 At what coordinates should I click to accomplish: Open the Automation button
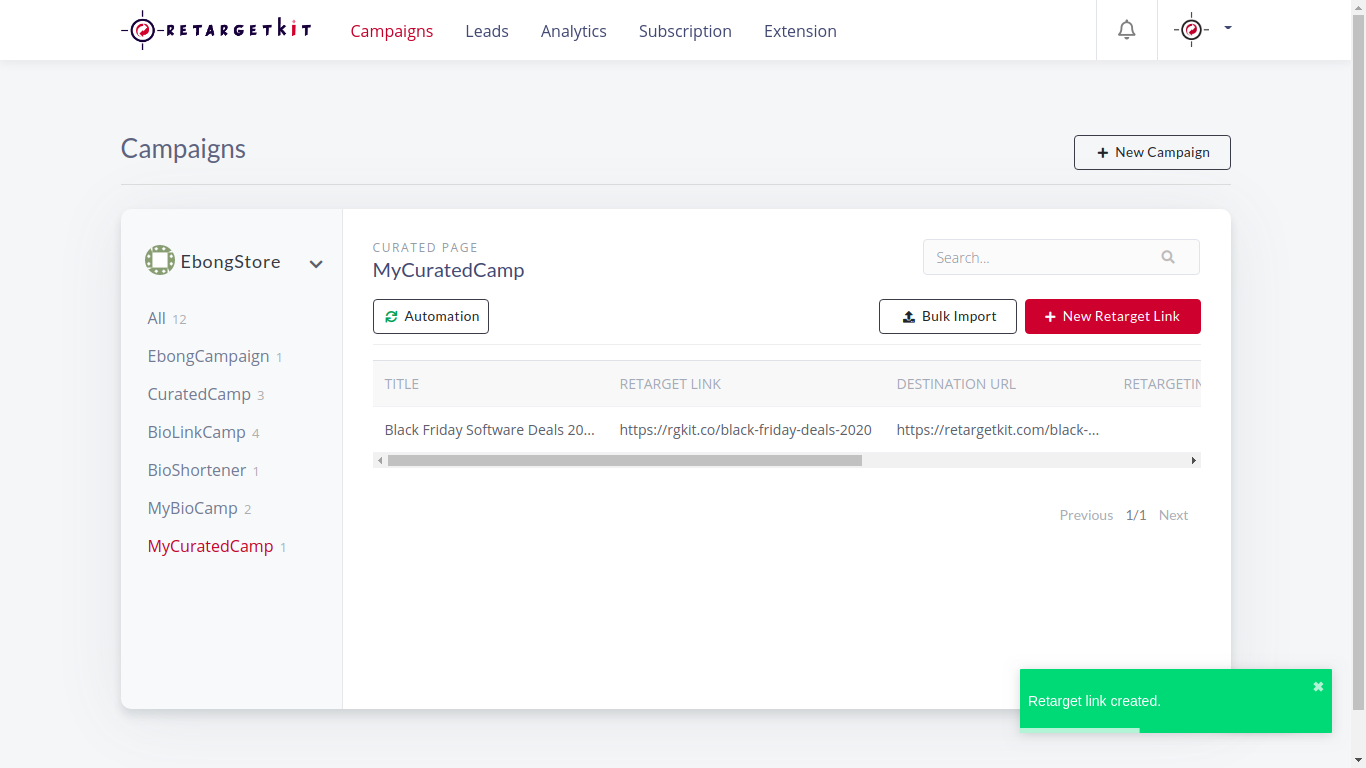tap(431, 316)
